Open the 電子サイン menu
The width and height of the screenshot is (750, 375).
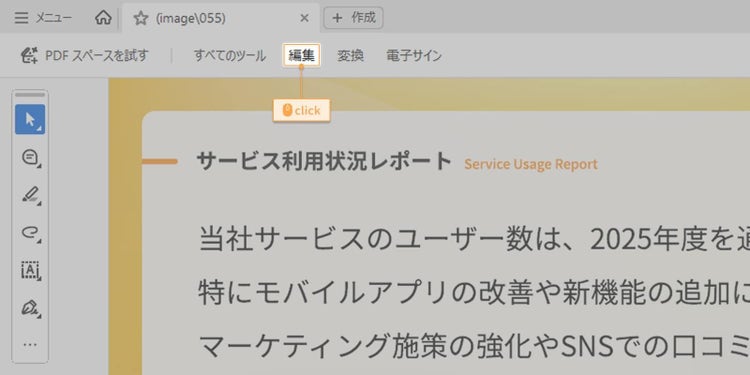pos(414,56)
